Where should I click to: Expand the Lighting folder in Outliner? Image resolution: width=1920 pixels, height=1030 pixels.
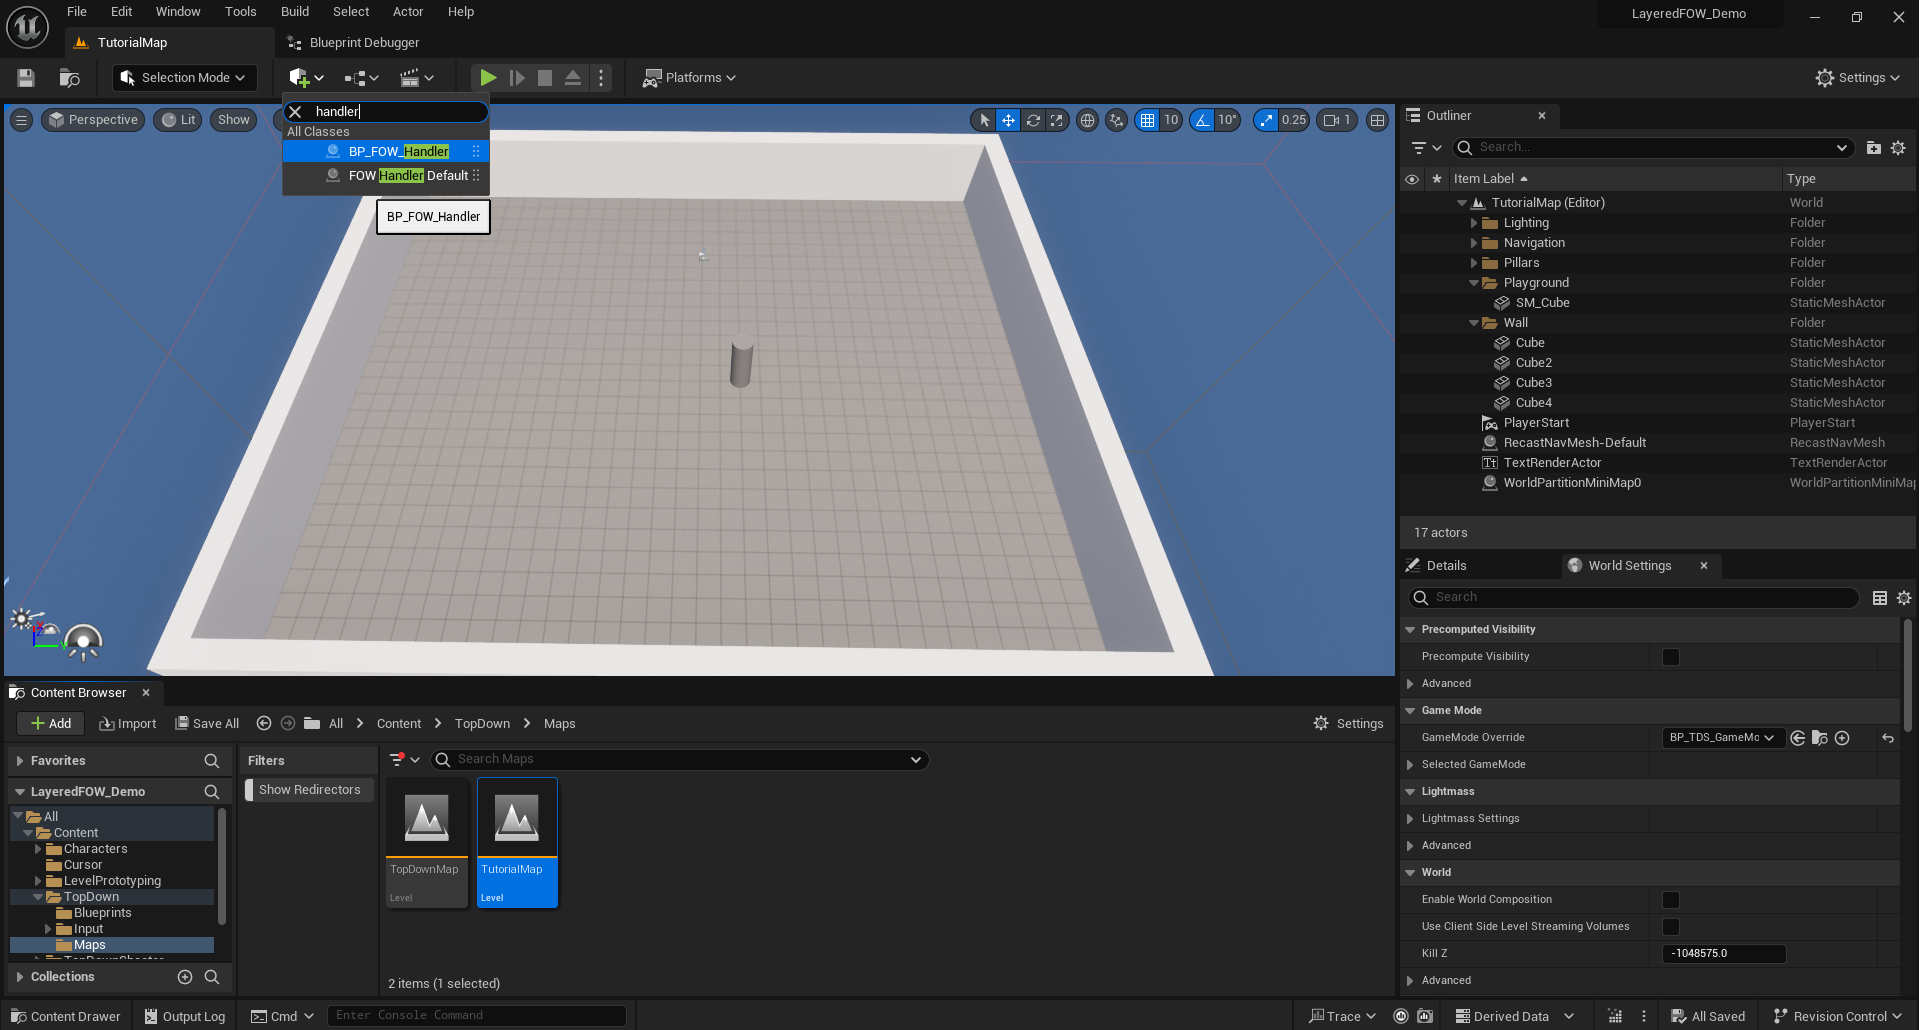[1474, 223]
